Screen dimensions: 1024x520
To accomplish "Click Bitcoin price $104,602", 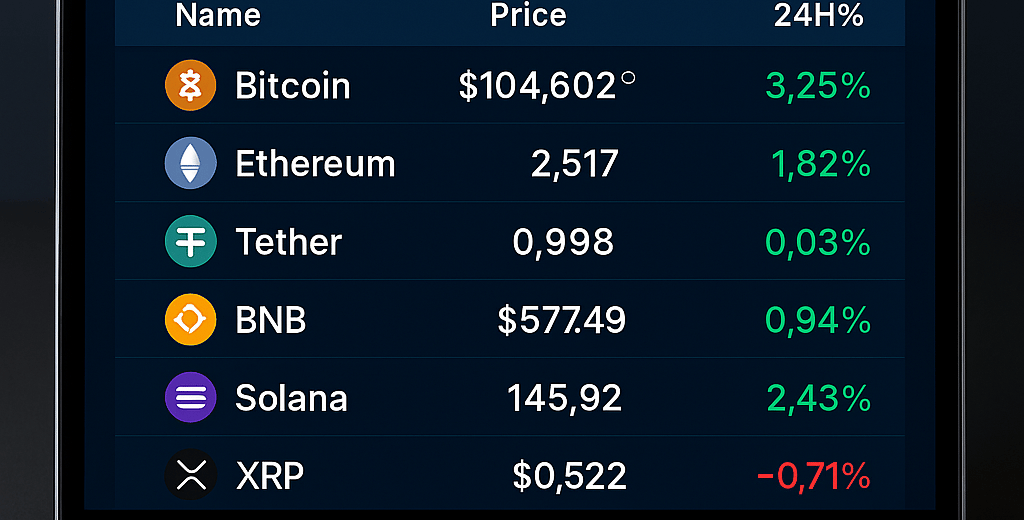I will pos(537,86).
